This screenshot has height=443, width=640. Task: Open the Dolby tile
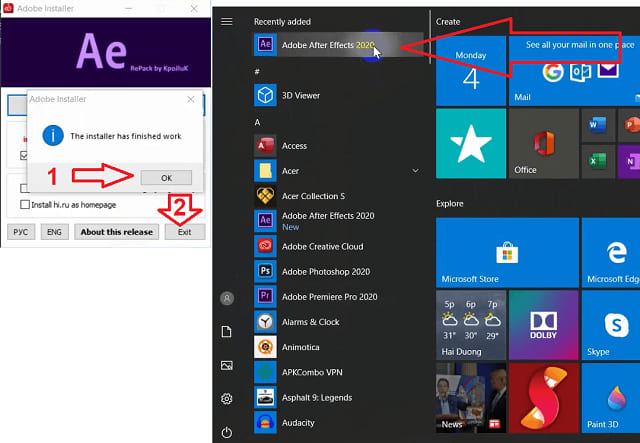pos(544,325)
